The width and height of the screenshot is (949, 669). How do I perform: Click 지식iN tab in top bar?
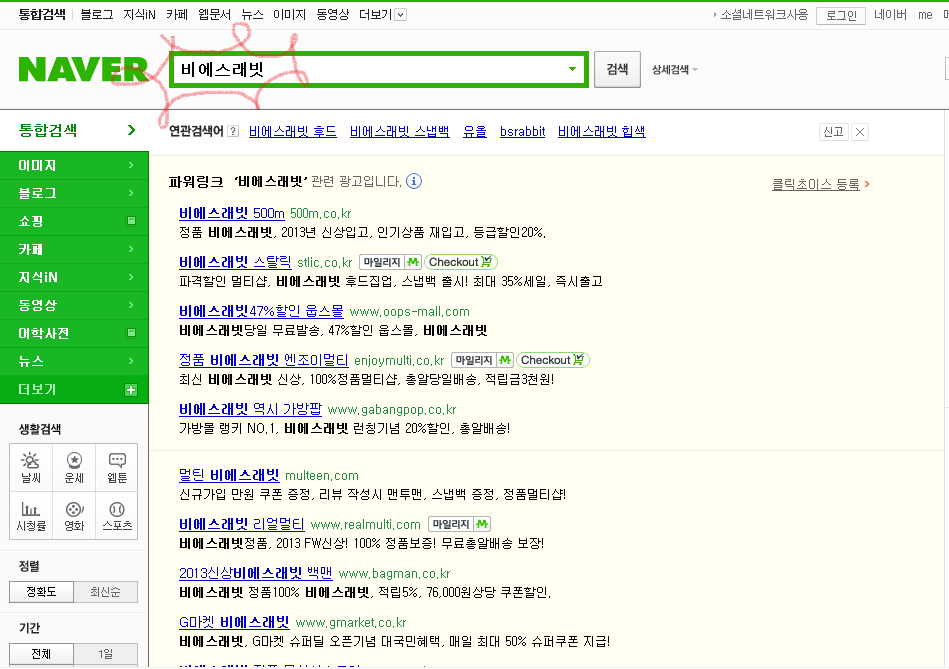pos(139,15)
